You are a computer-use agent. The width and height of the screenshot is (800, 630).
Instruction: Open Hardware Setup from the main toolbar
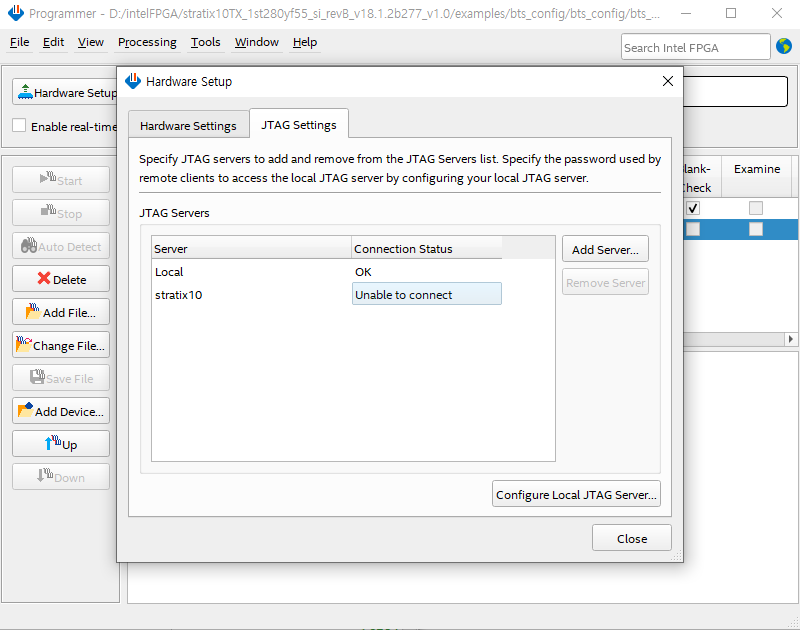[x=66, y=92]
